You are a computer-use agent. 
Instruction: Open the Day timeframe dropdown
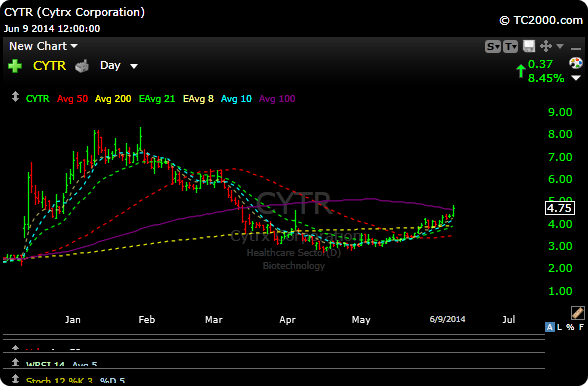118,66
